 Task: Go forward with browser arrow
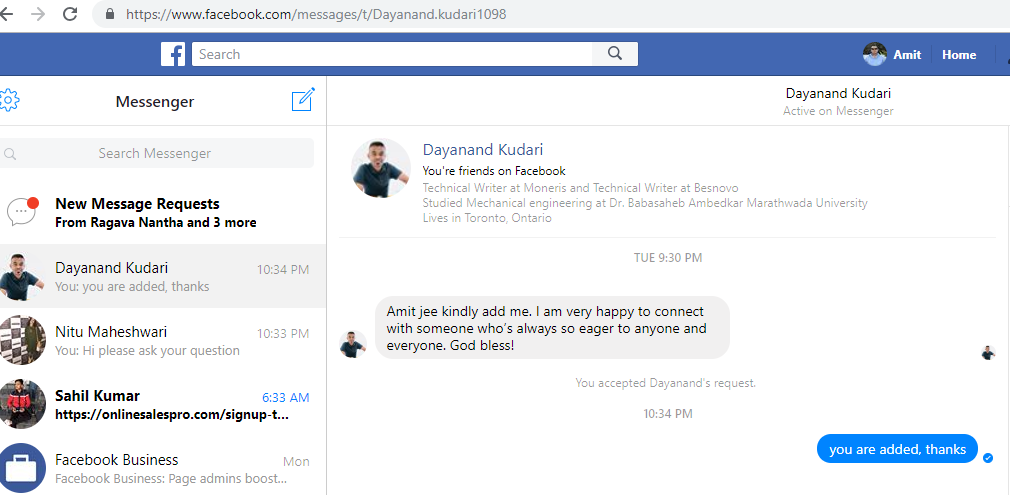(x=38, y=14)
